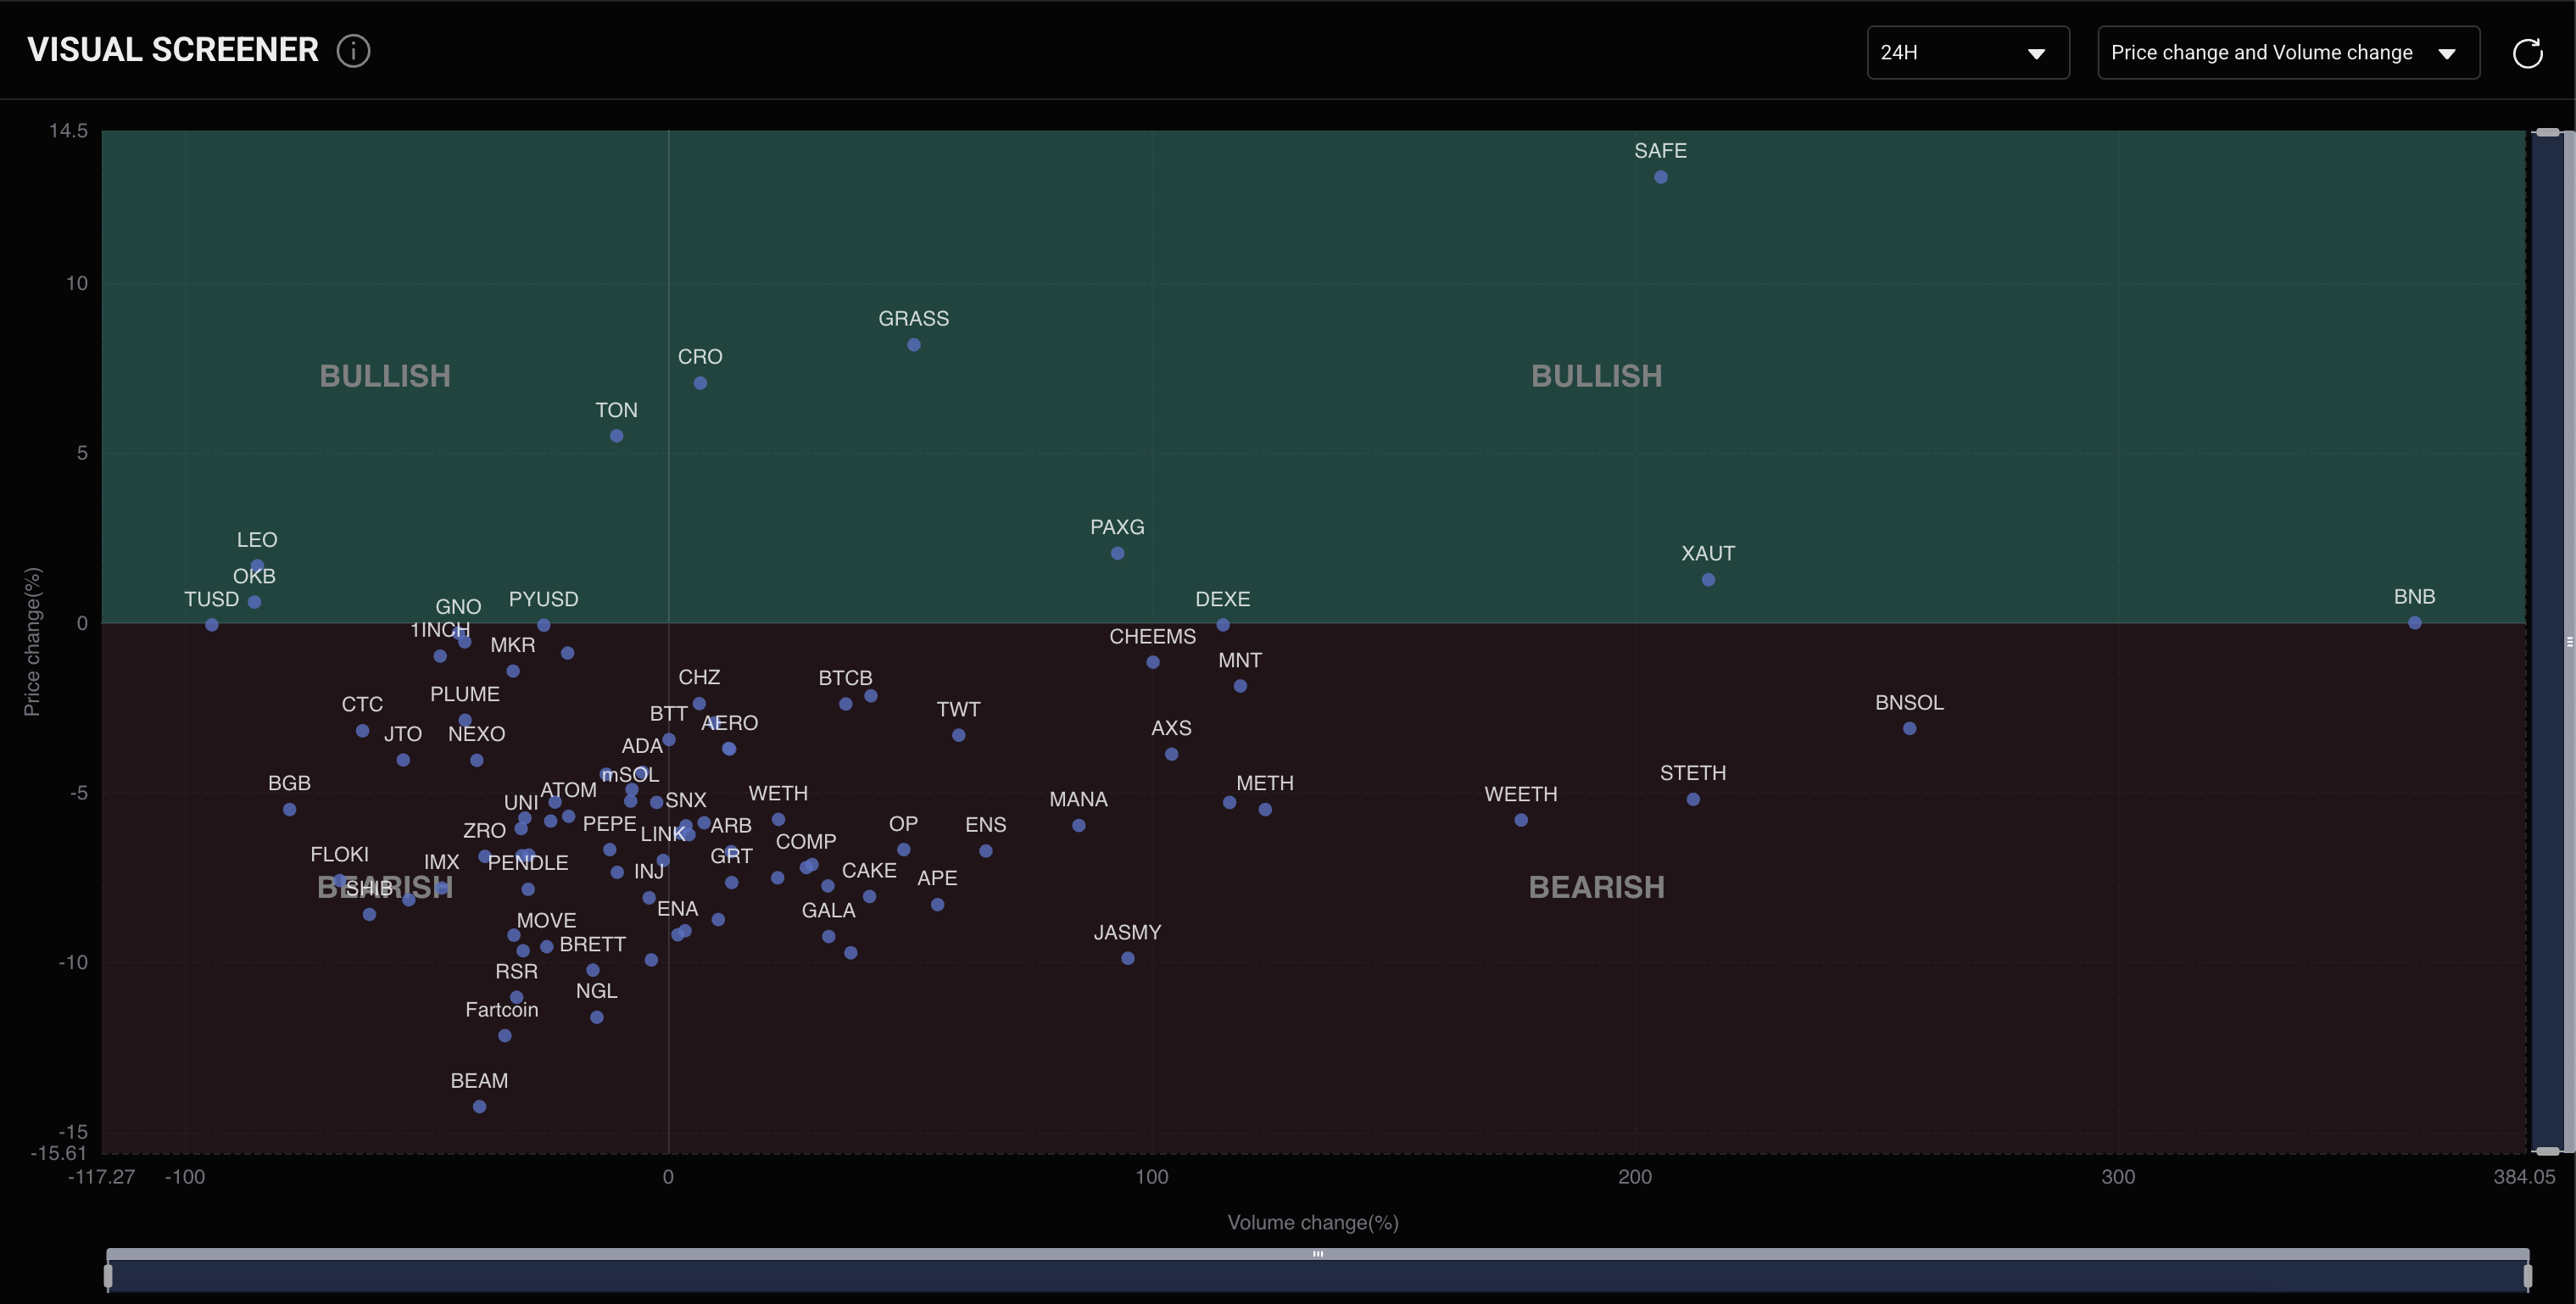This screenshot has width=2576, height=1304.
Task: Click the info icon beside Visual Screener
Action: click(353, 51)
